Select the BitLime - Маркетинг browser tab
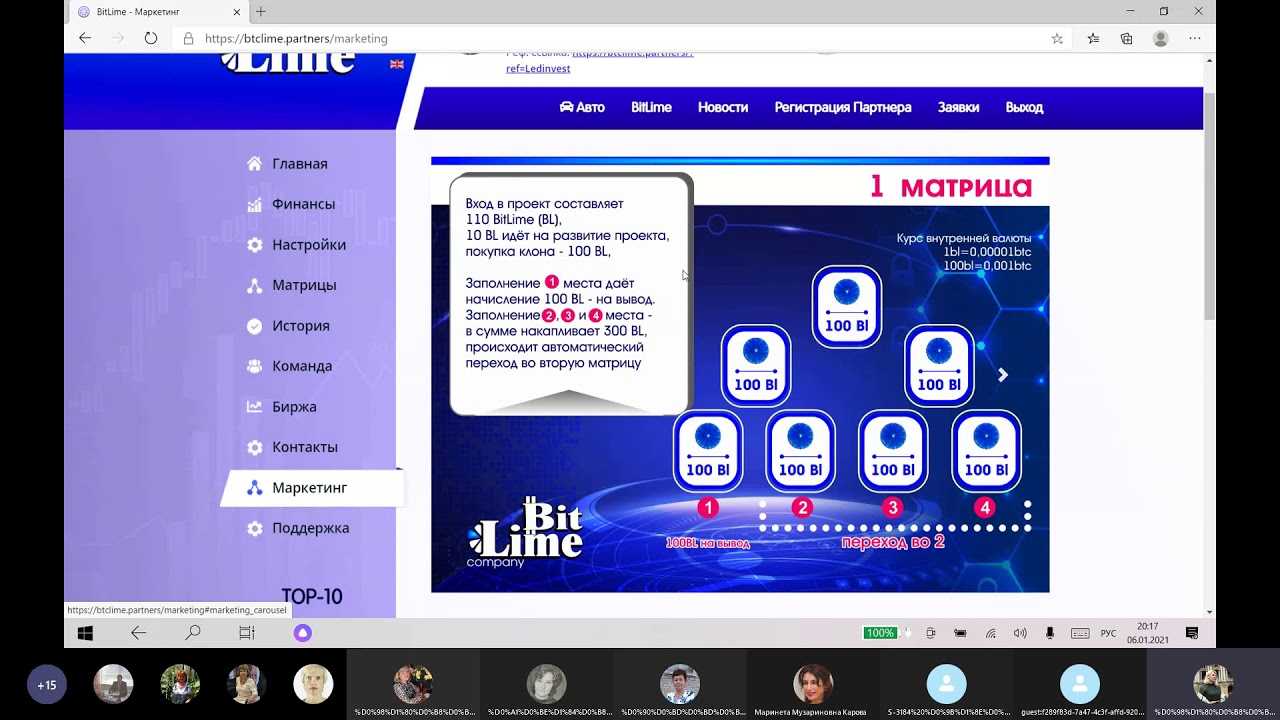Image resolution: width=1280 pixels, height=720 pixels. 156,12
